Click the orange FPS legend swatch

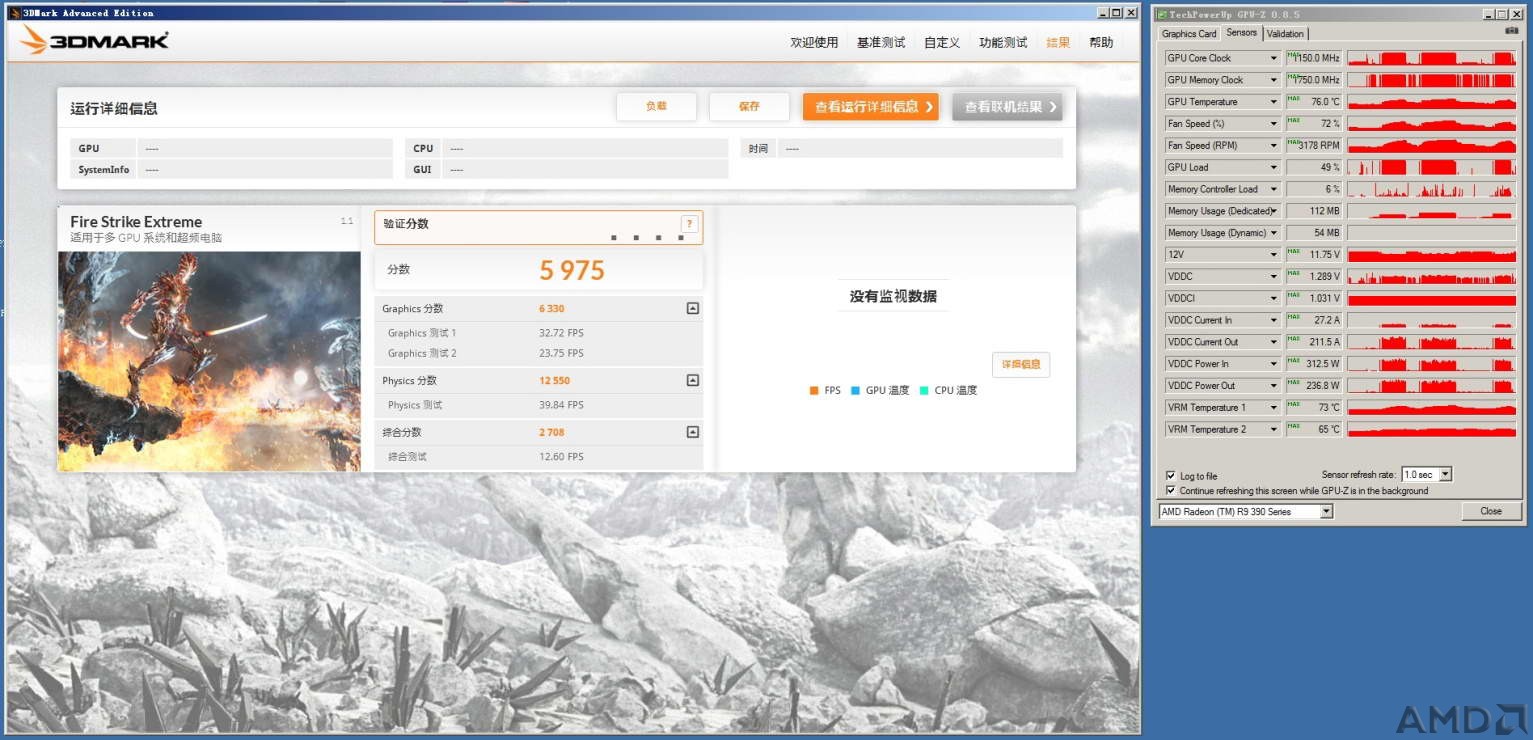point(814,391)
